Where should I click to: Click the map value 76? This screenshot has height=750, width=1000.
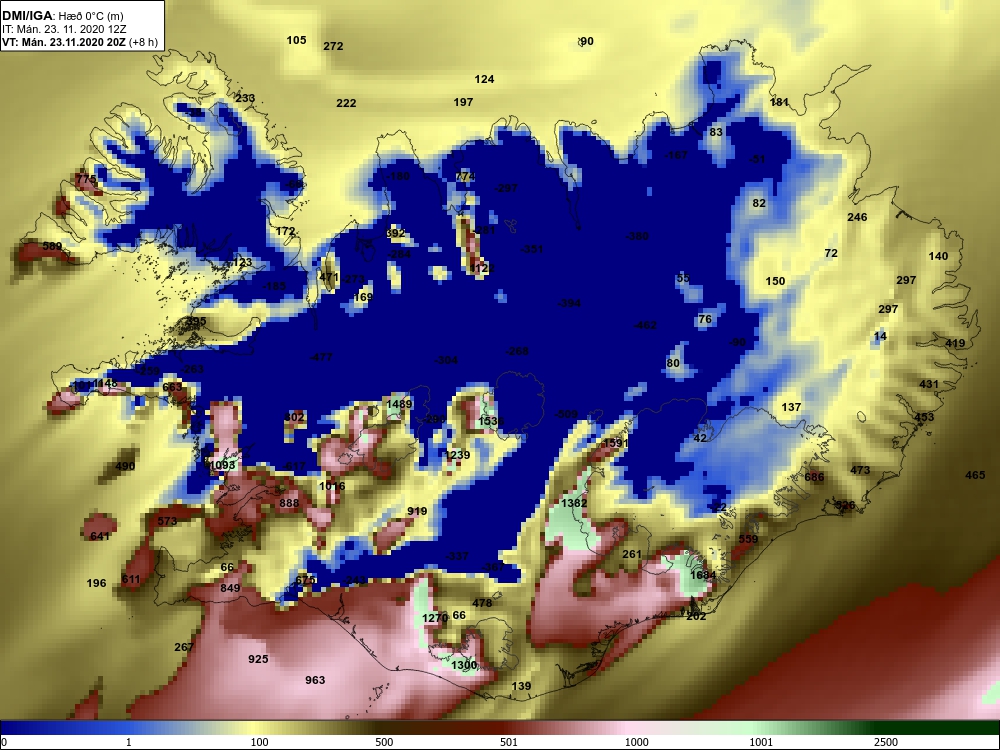coord(705,319)
